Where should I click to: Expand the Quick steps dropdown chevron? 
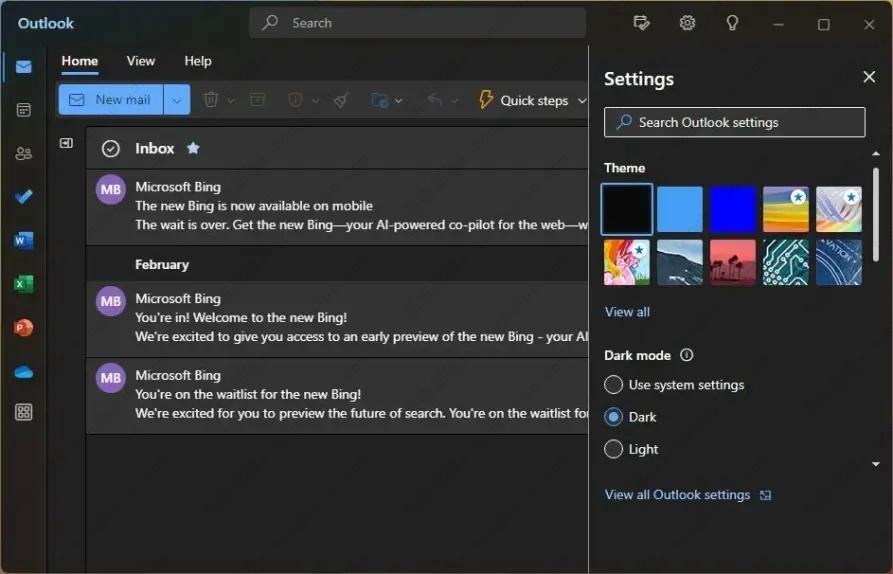coord(581,101)
